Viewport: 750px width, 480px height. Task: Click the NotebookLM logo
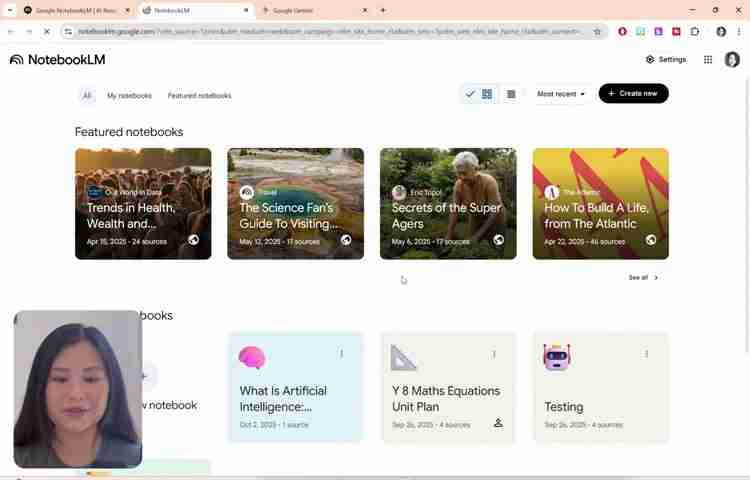[57, 60]
